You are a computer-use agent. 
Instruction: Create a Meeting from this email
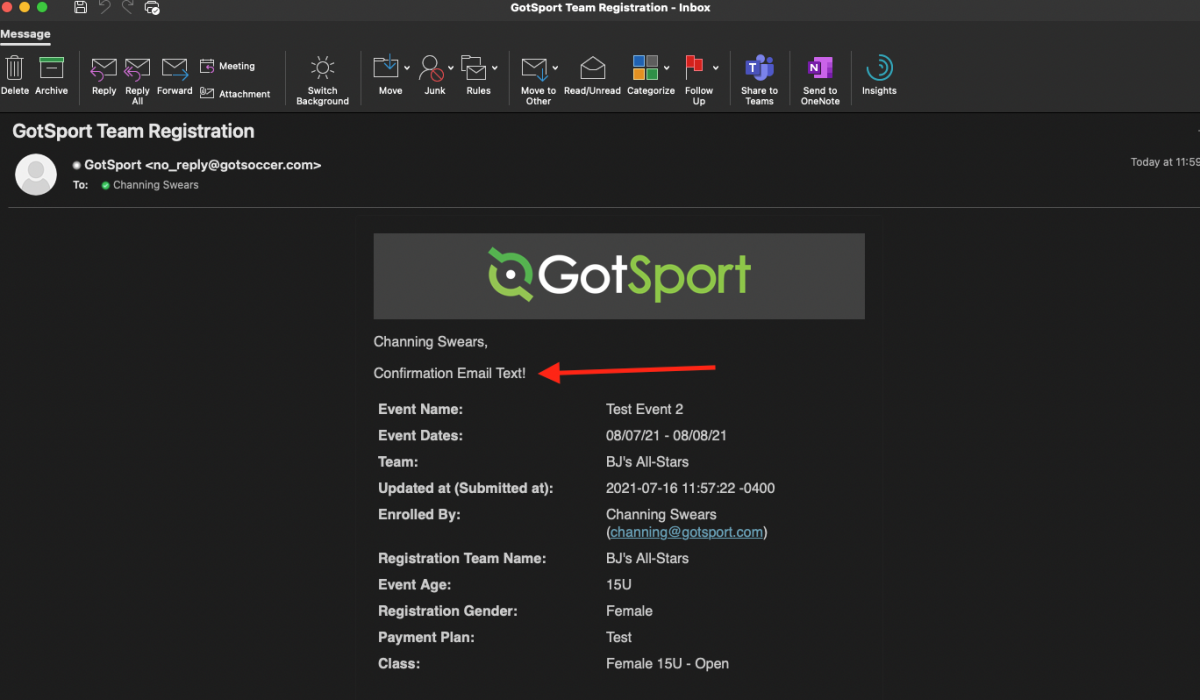pyautogui.click(x=228, y=65)
